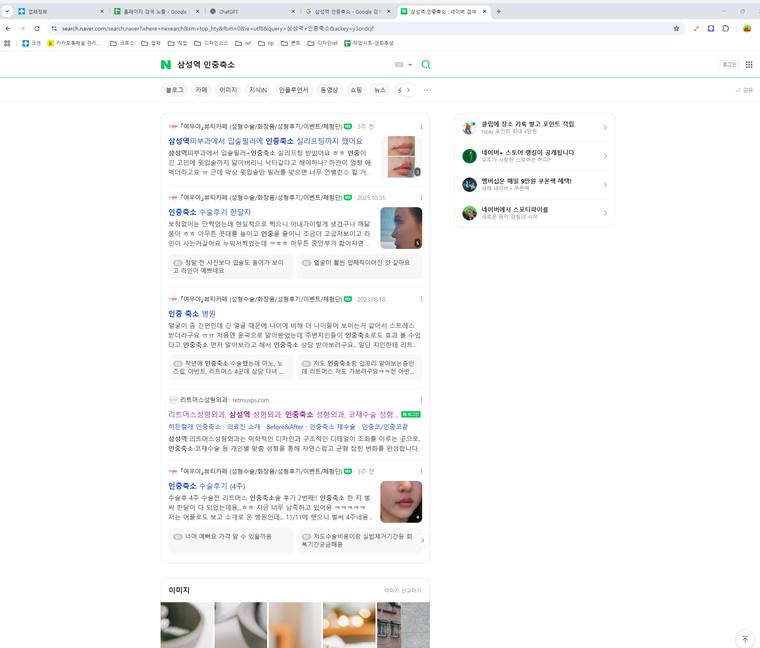The height and width of the screenshot is (648, 760).
Task: Reload the page in Chrome
Action: click(37, 29)
